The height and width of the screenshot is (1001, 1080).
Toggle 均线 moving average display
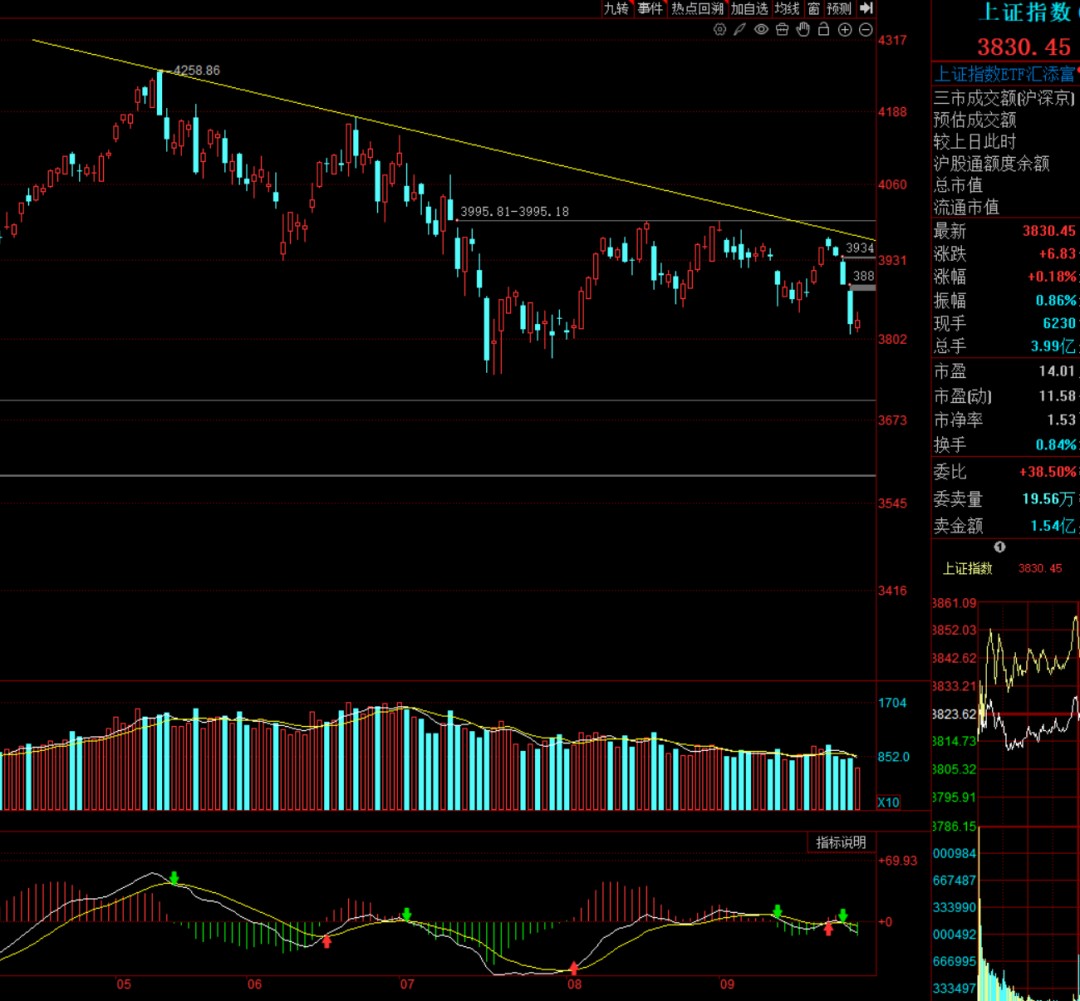click(787, 8)
